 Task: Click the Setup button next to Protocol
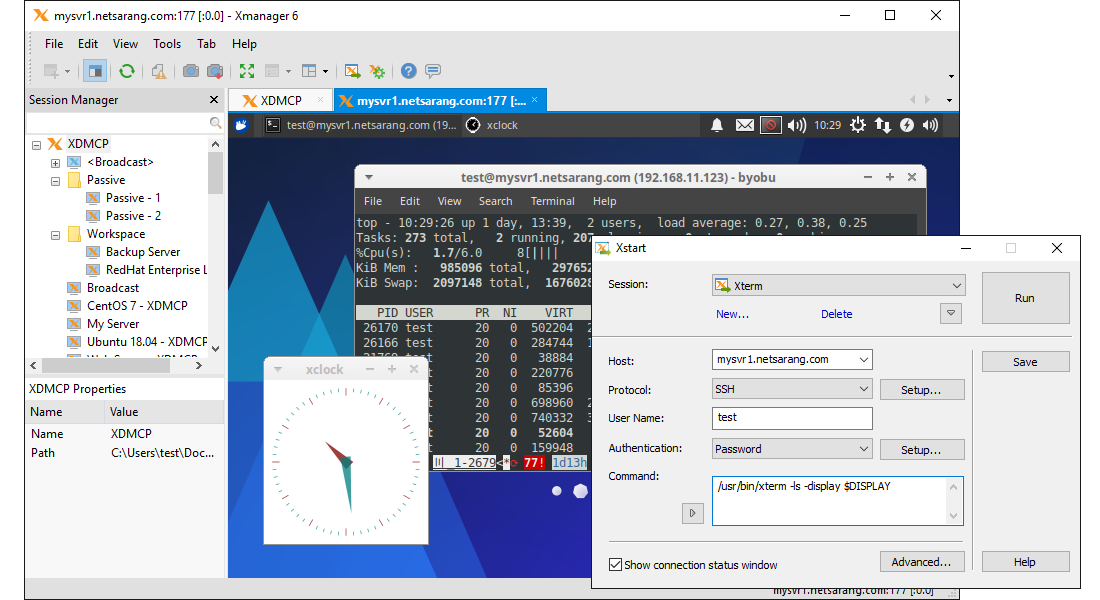click(x=922, y=389)
